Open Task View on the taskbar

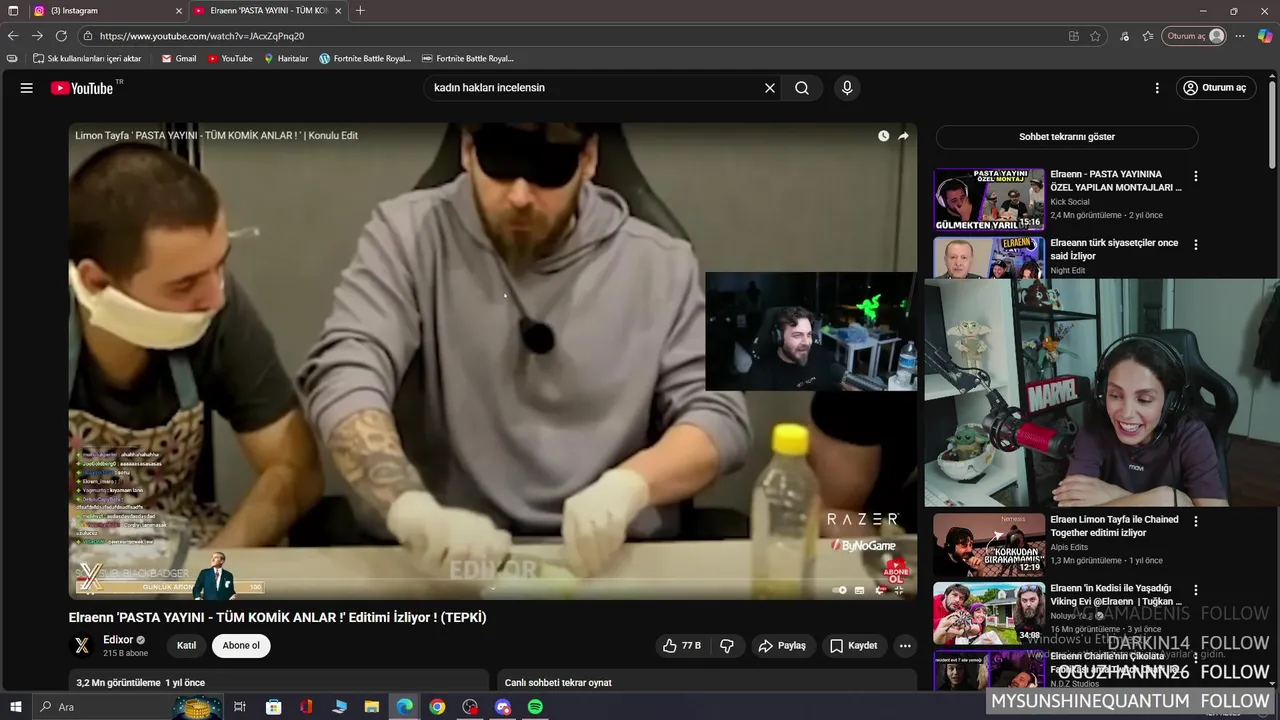coord(240,707)
